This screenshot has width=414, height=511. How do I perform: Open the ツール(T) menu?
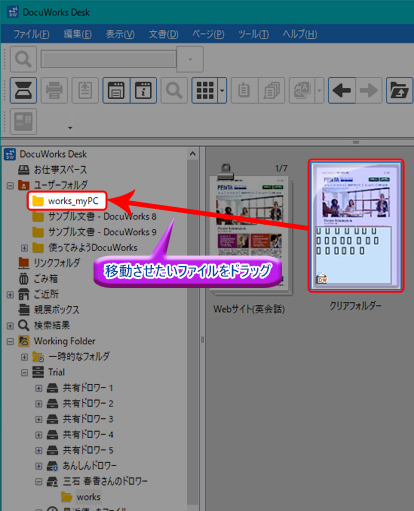pyautogui.click(x=253, y=34)
